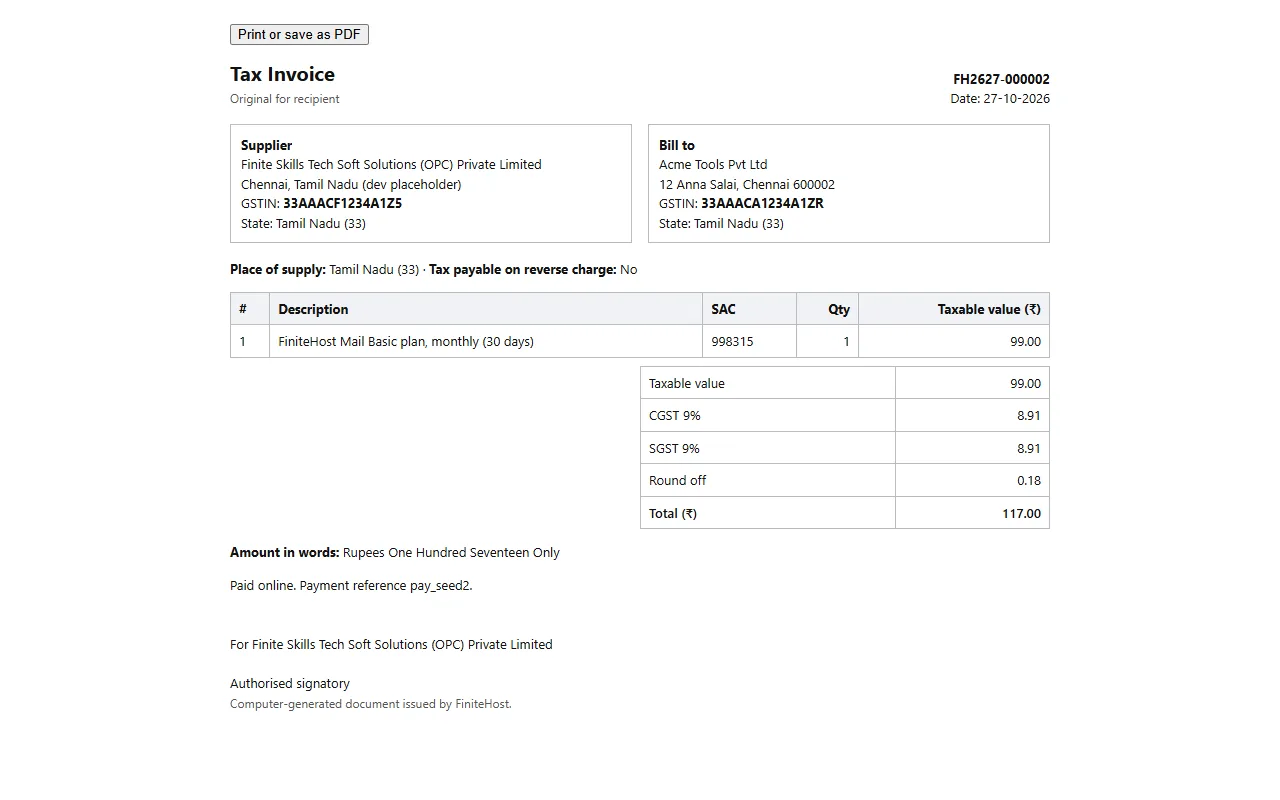Select the Tax Invoice heading
The width and height of the screenshot is (1280, 800).
click(282, 74)
